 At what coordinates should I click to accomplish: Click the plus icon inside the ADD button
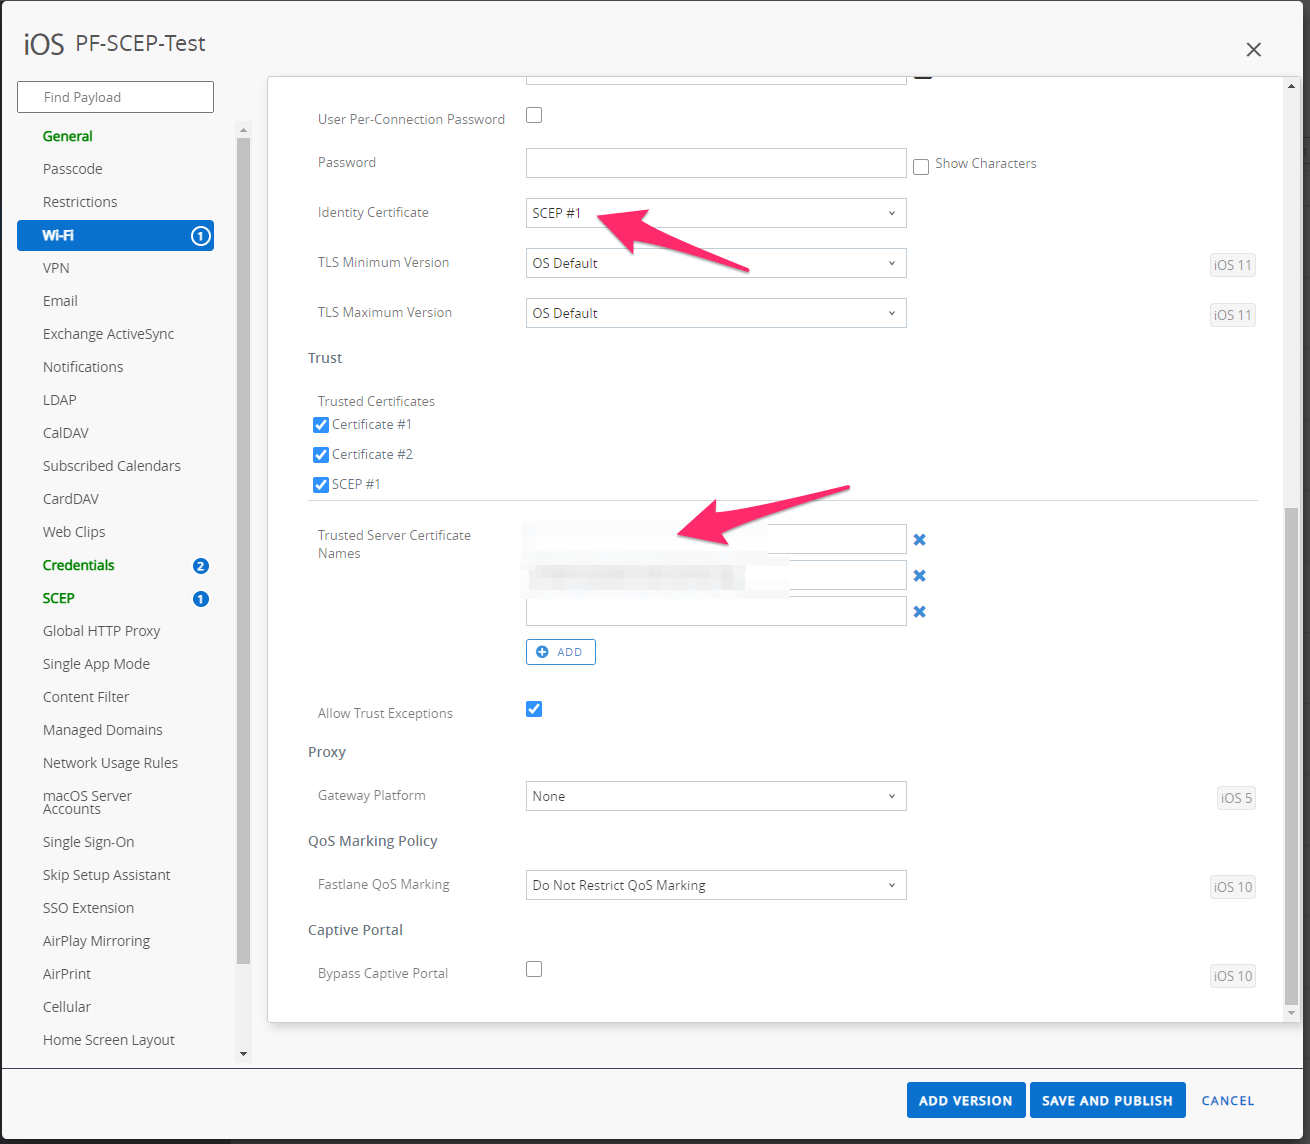pos(542,651)
